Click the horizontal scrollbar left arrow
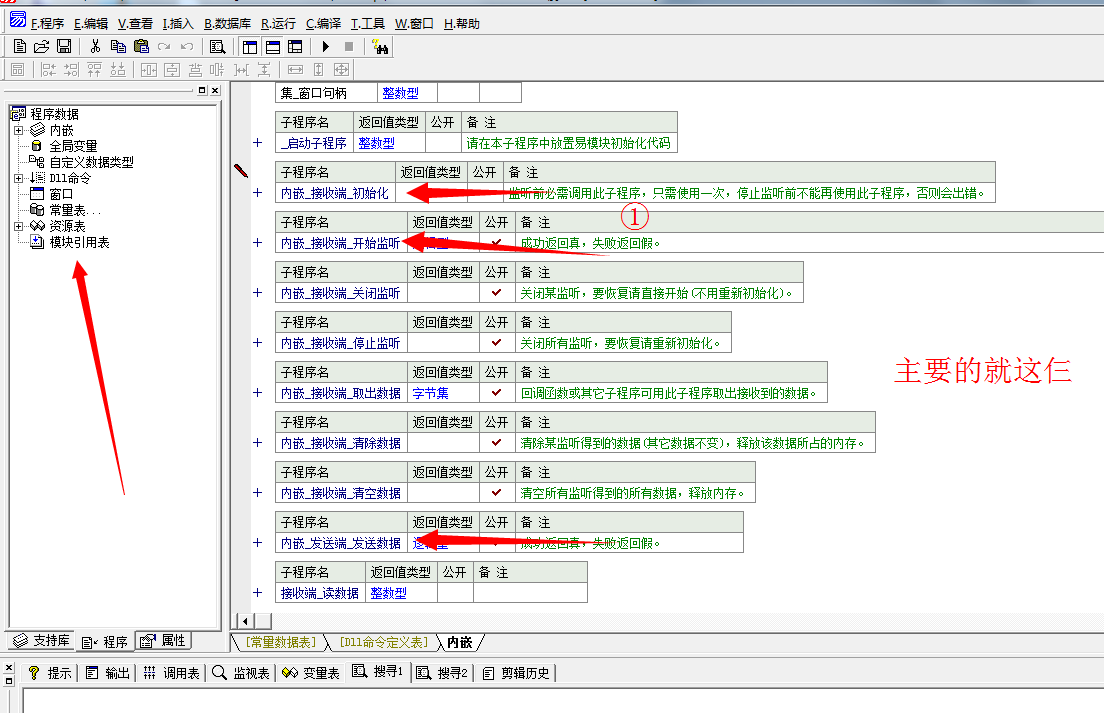Image resolution: width=1104 pixels, height=713 pixels. (x=241, y=621)
